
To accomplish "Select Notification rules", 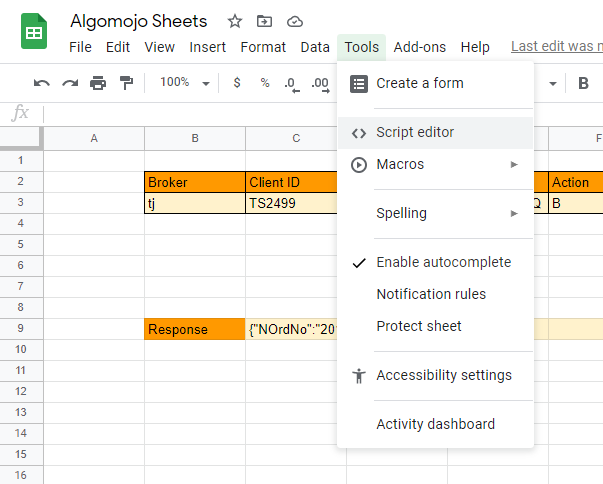I will click(435, 294).
